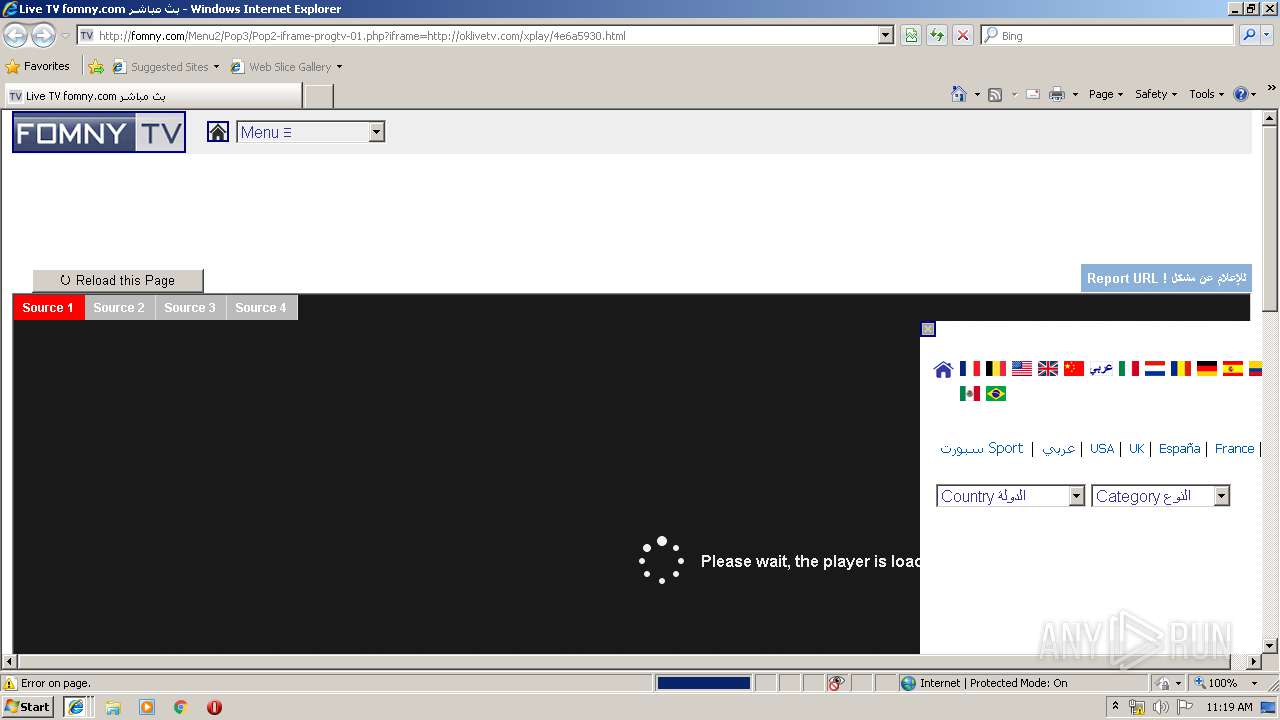Click the browser Back button

pos(15,35)
